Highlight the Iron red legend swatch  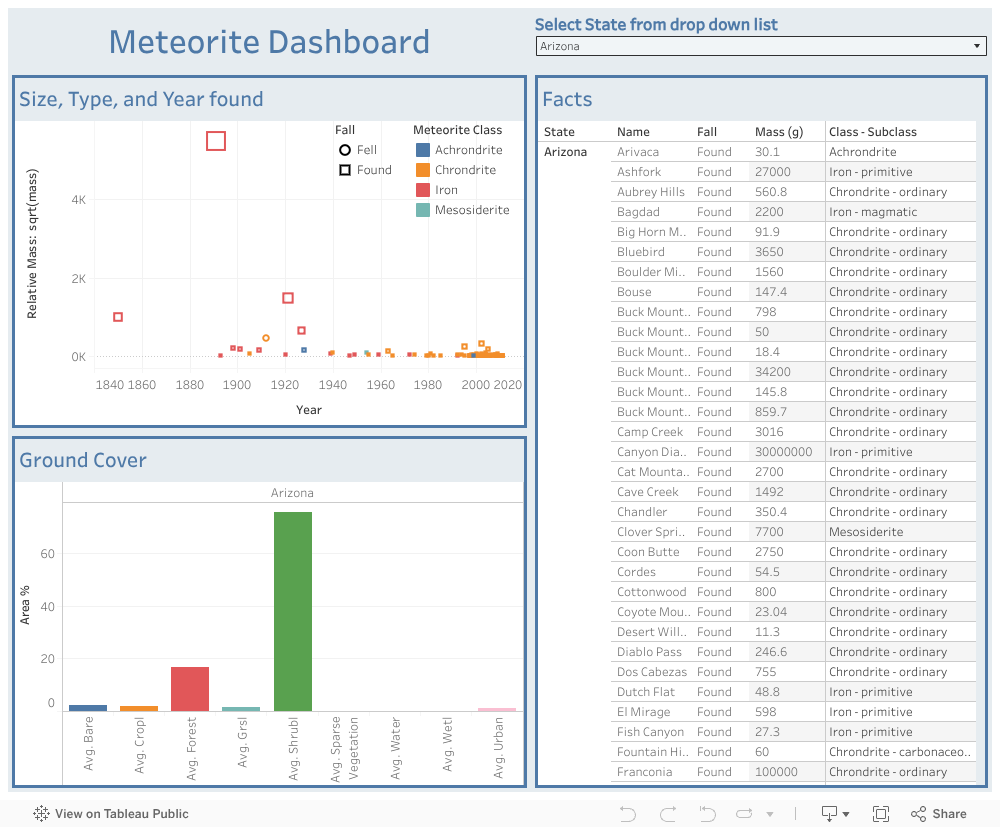423,190
